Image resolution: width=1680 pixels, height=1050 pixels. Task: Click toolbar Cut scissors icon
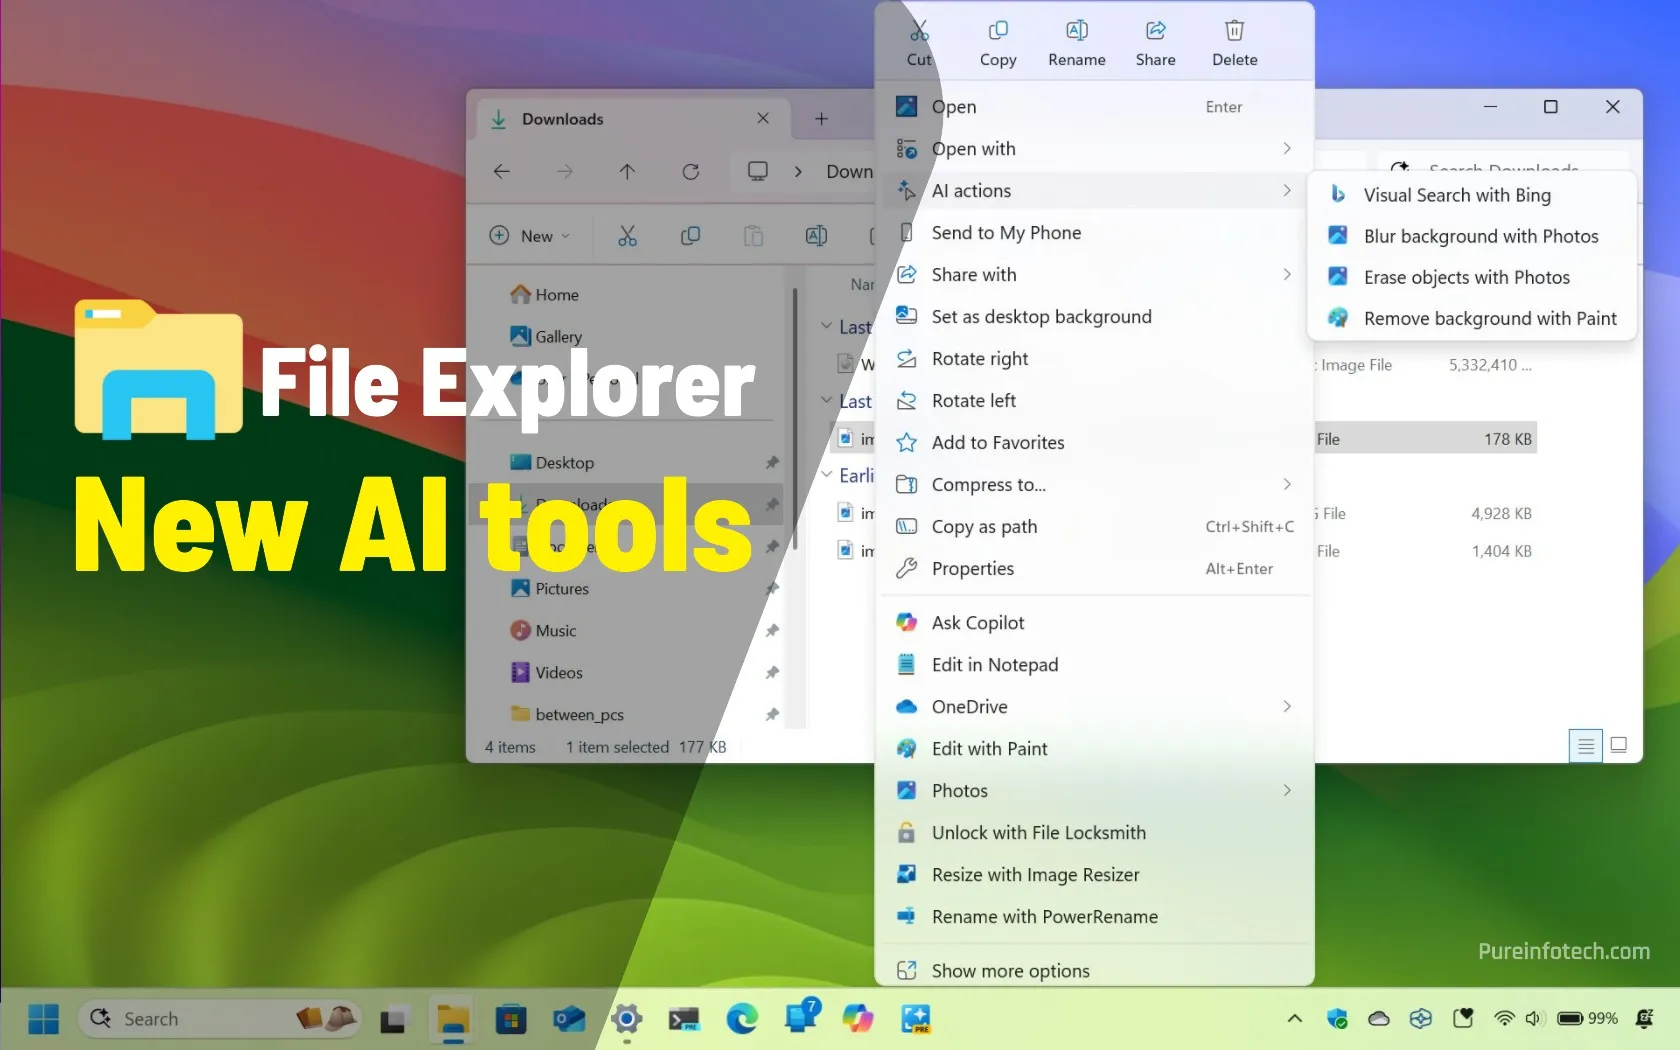[627, 236]
